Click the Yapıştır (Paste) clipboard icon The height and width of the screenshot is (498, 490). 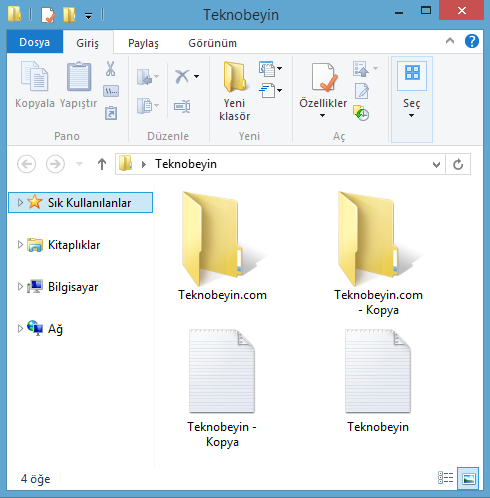[x=79, y=77]
